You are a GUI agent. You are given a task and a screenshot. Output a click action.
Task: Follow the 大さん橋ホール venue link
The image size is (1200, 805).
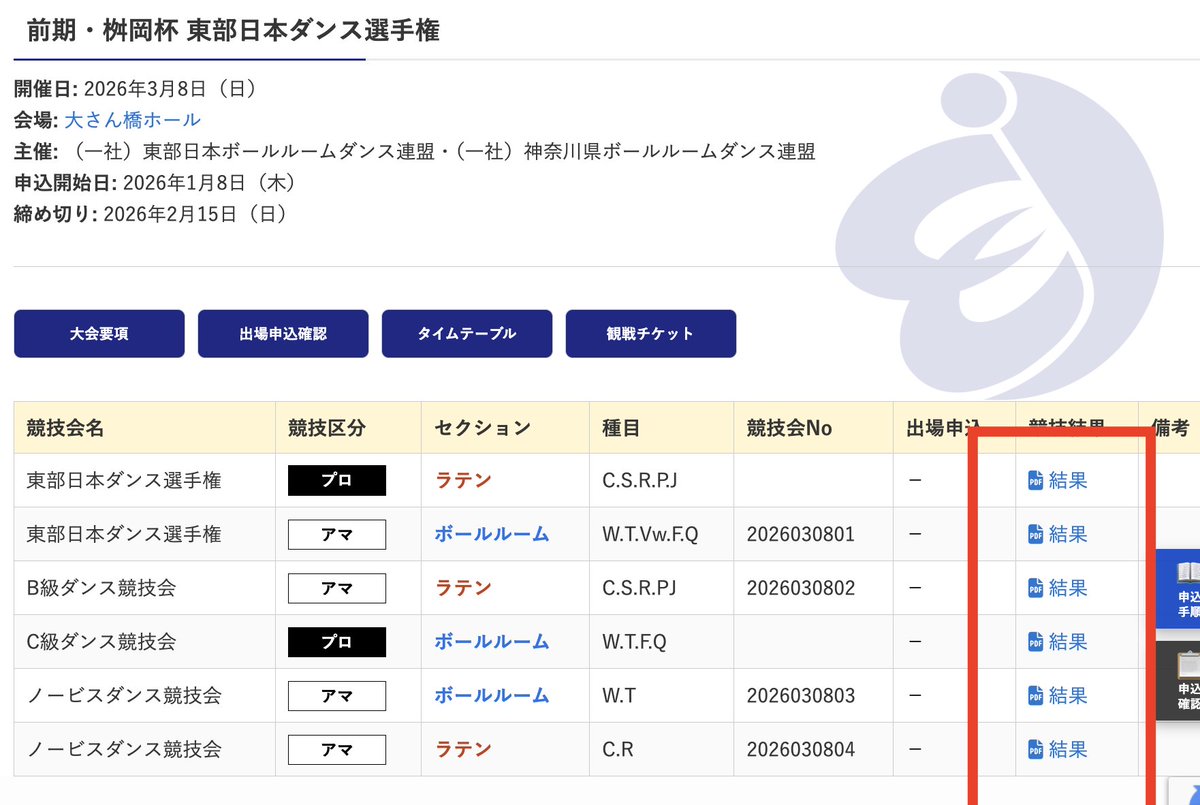click(132, 120)
